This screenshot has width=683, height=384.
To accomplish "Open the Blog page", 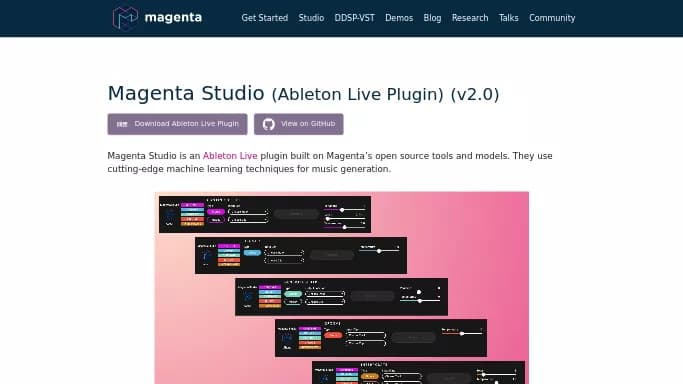I will (432, 18).
